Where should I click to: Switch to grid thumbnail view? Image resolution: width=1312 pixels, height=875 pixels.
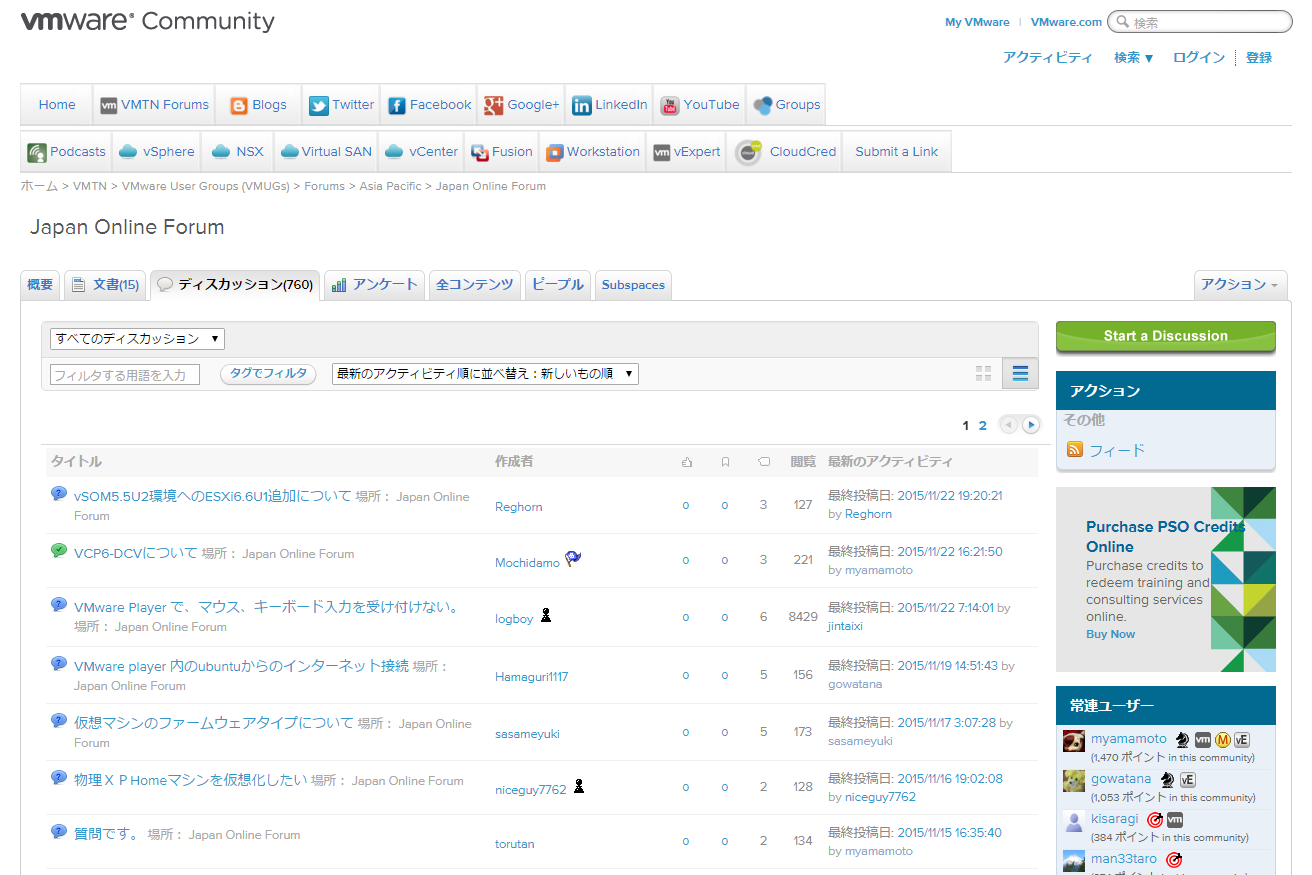click(x=983, y=373)
